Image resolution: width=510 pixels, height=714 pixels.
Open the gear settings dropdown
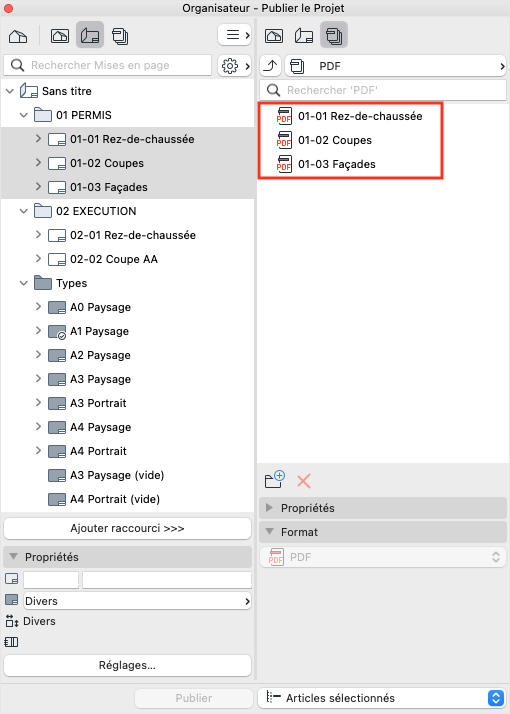pos(235,66)
